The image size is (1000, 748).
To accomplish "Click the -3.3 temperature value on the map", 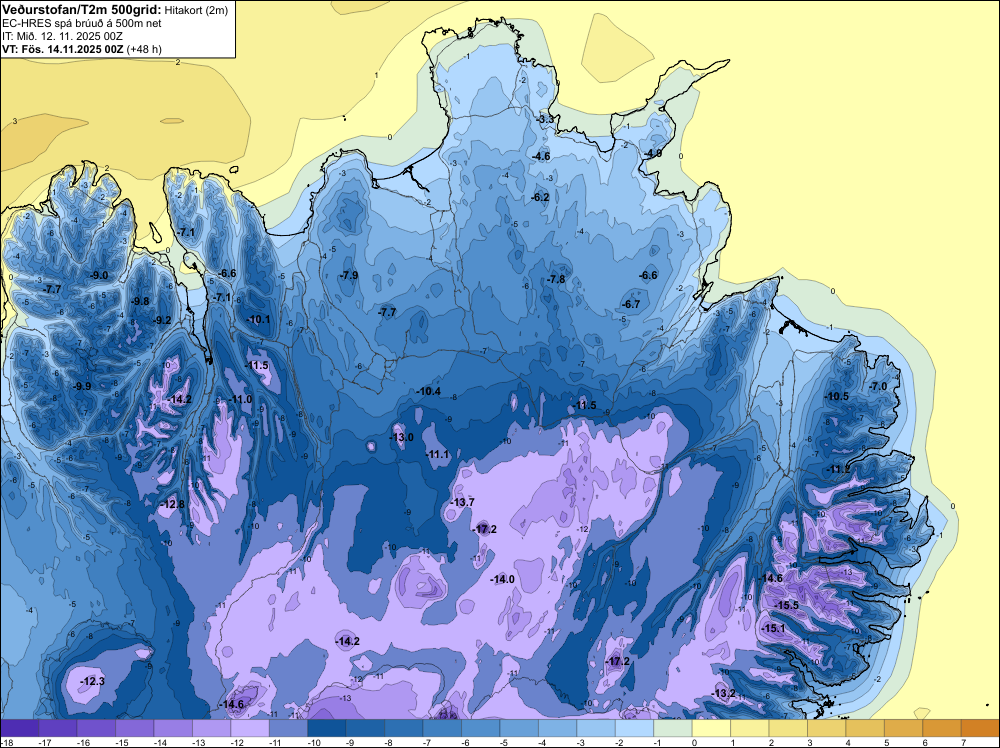I will [x=545, y=119].
